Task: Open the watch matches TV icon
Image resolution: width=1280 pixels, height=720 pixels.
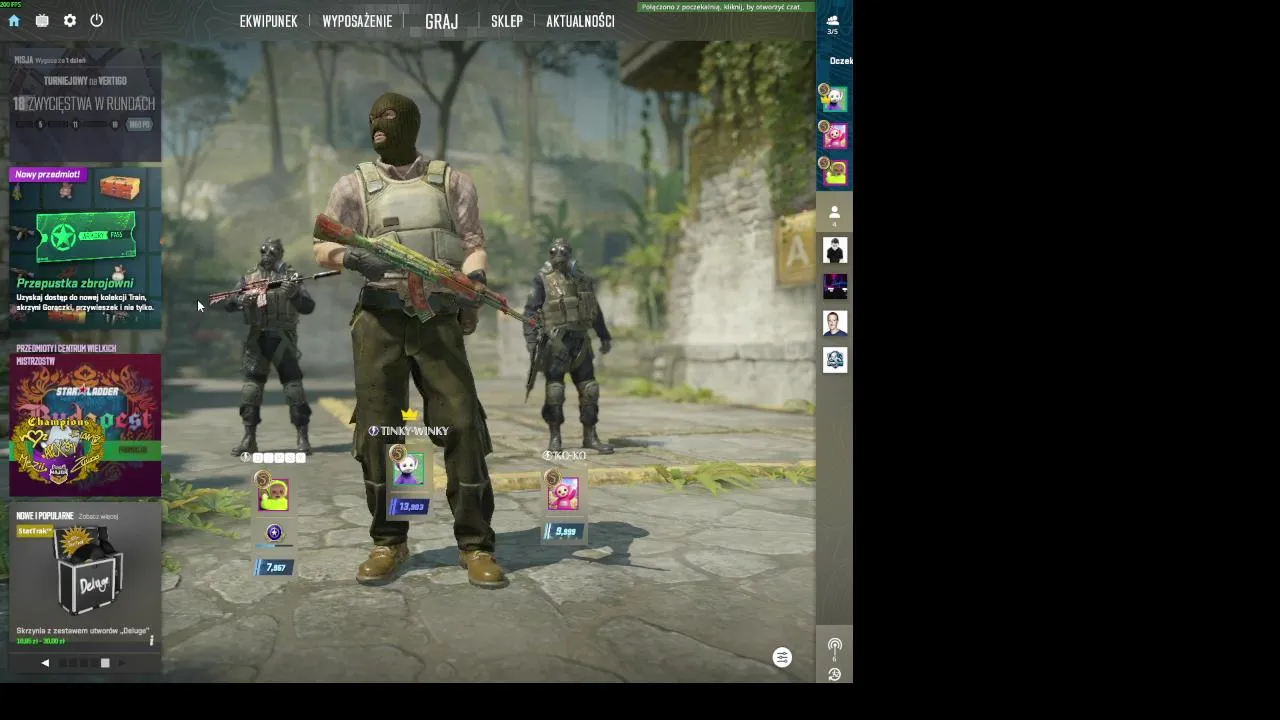Action: point(42,20)
